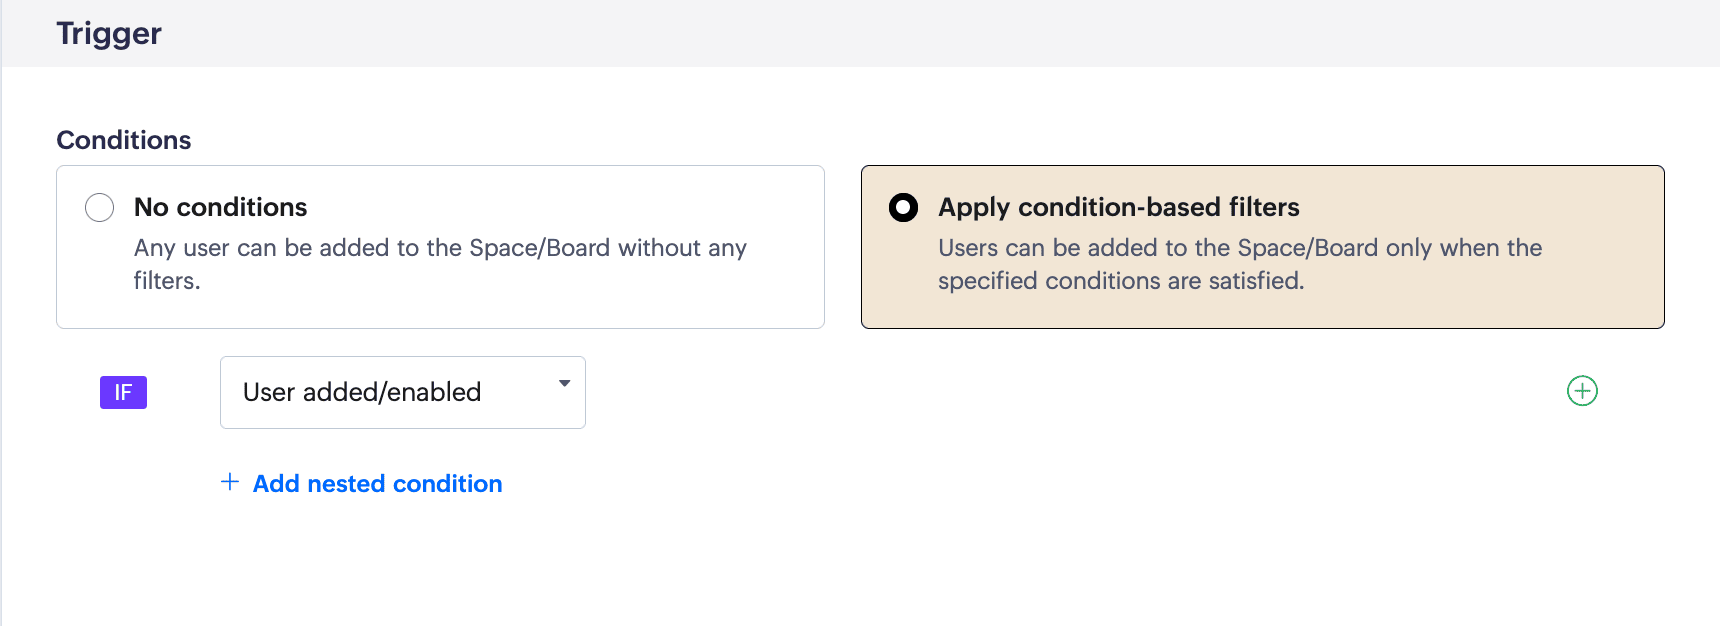
Task: Click the caret arrow in the trigger dropdown
Action: (x=565, y=384)
